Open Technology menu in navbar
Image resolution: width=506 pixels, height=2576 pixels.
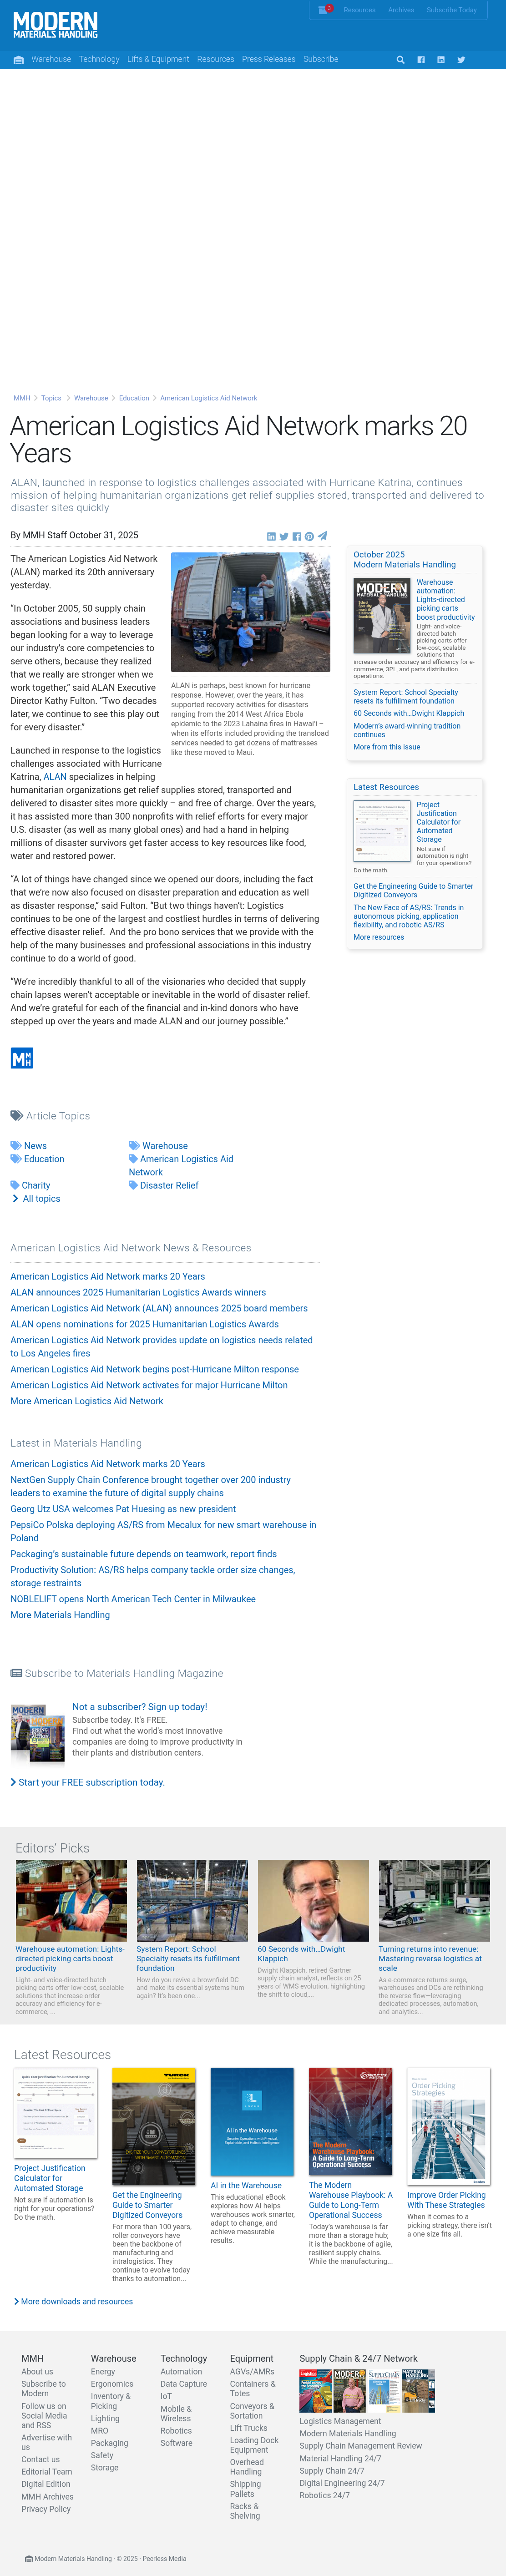point(99,59)
